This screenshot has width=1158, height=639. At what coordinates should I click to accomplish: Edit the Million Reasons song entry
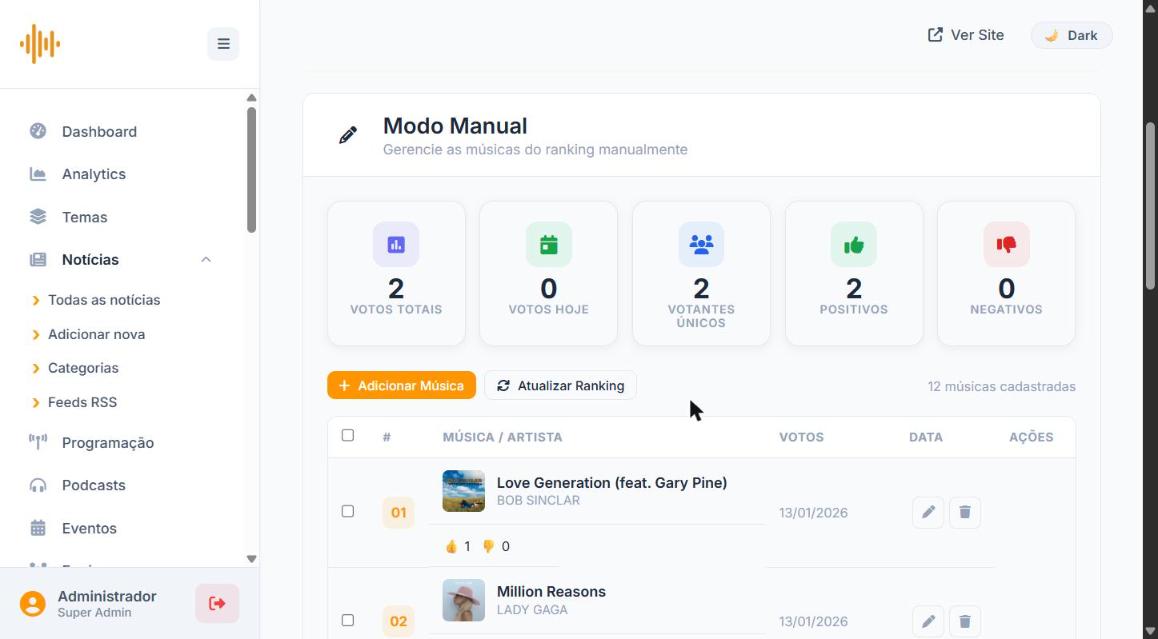(x=928, y=621)
